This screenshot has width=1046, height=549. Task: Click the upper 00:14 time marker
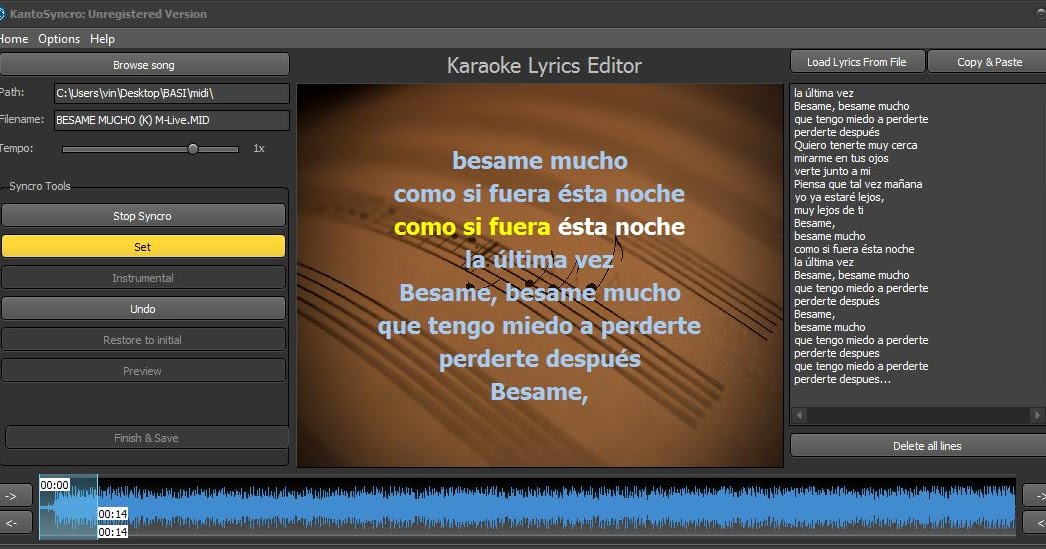point(112,514)
